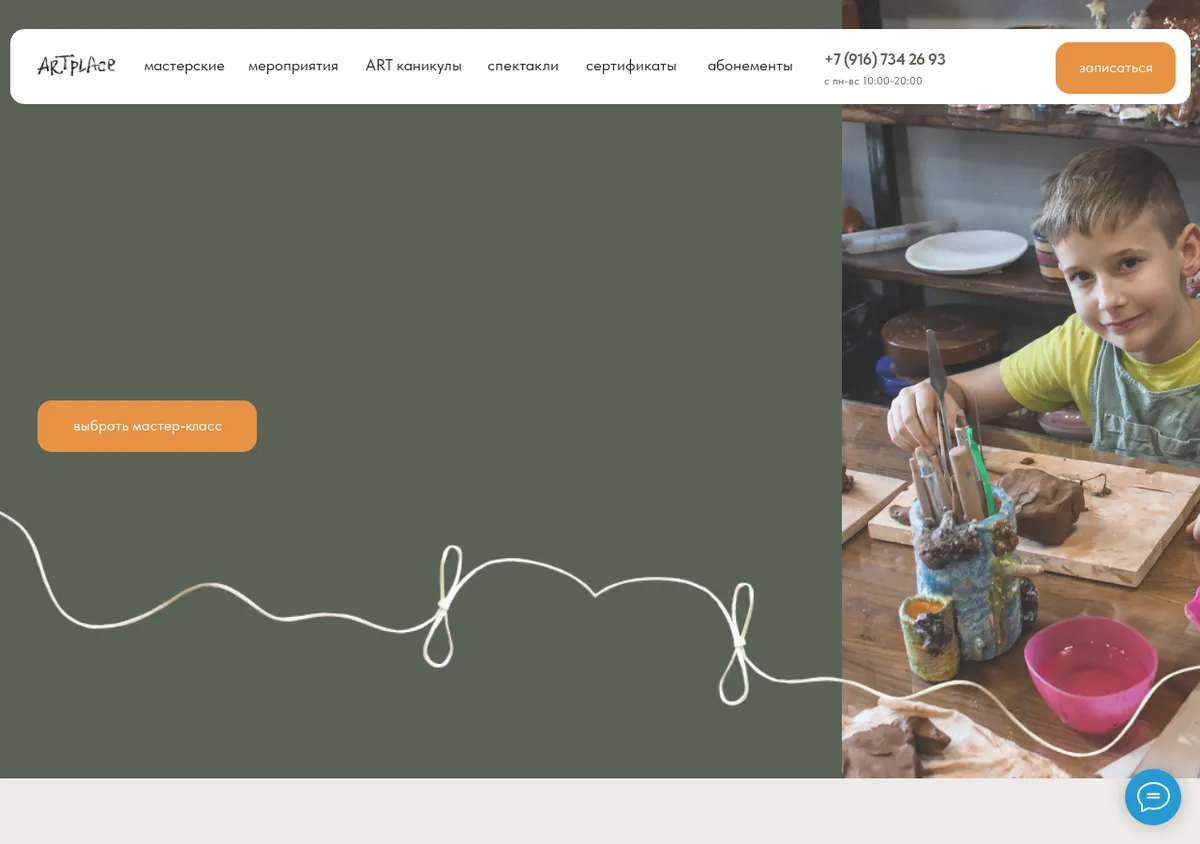Open the live chat bubble icon

(x=1153, y=797)
